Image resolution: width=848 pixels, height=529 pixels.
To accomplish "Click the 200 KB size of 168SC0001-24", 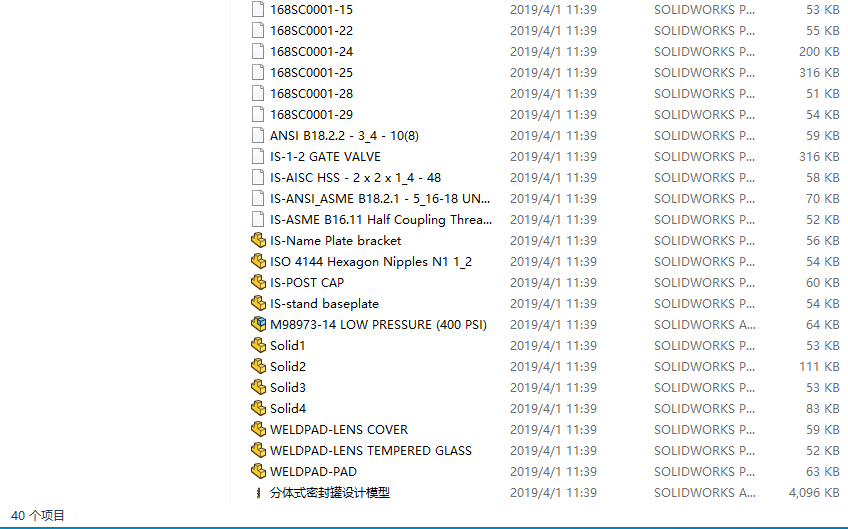I will [819, 52].
